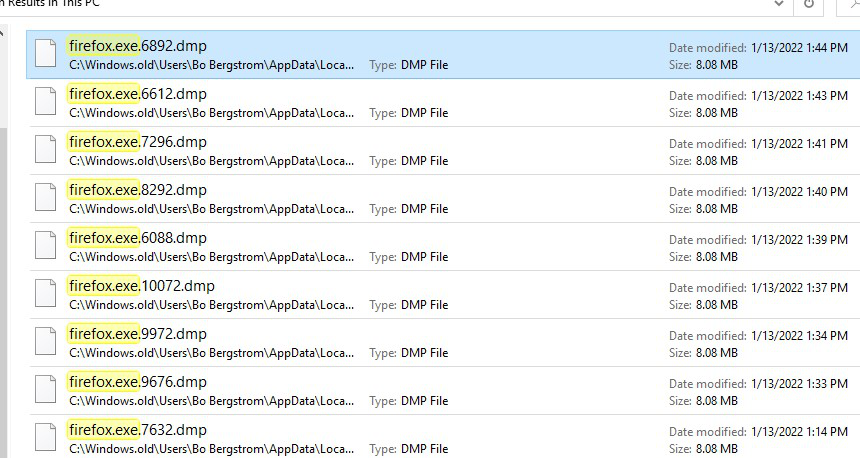Click date modified 1/13/2022 1:39 PM
This screenshot has height=458, width=860.
pos(799,240)
